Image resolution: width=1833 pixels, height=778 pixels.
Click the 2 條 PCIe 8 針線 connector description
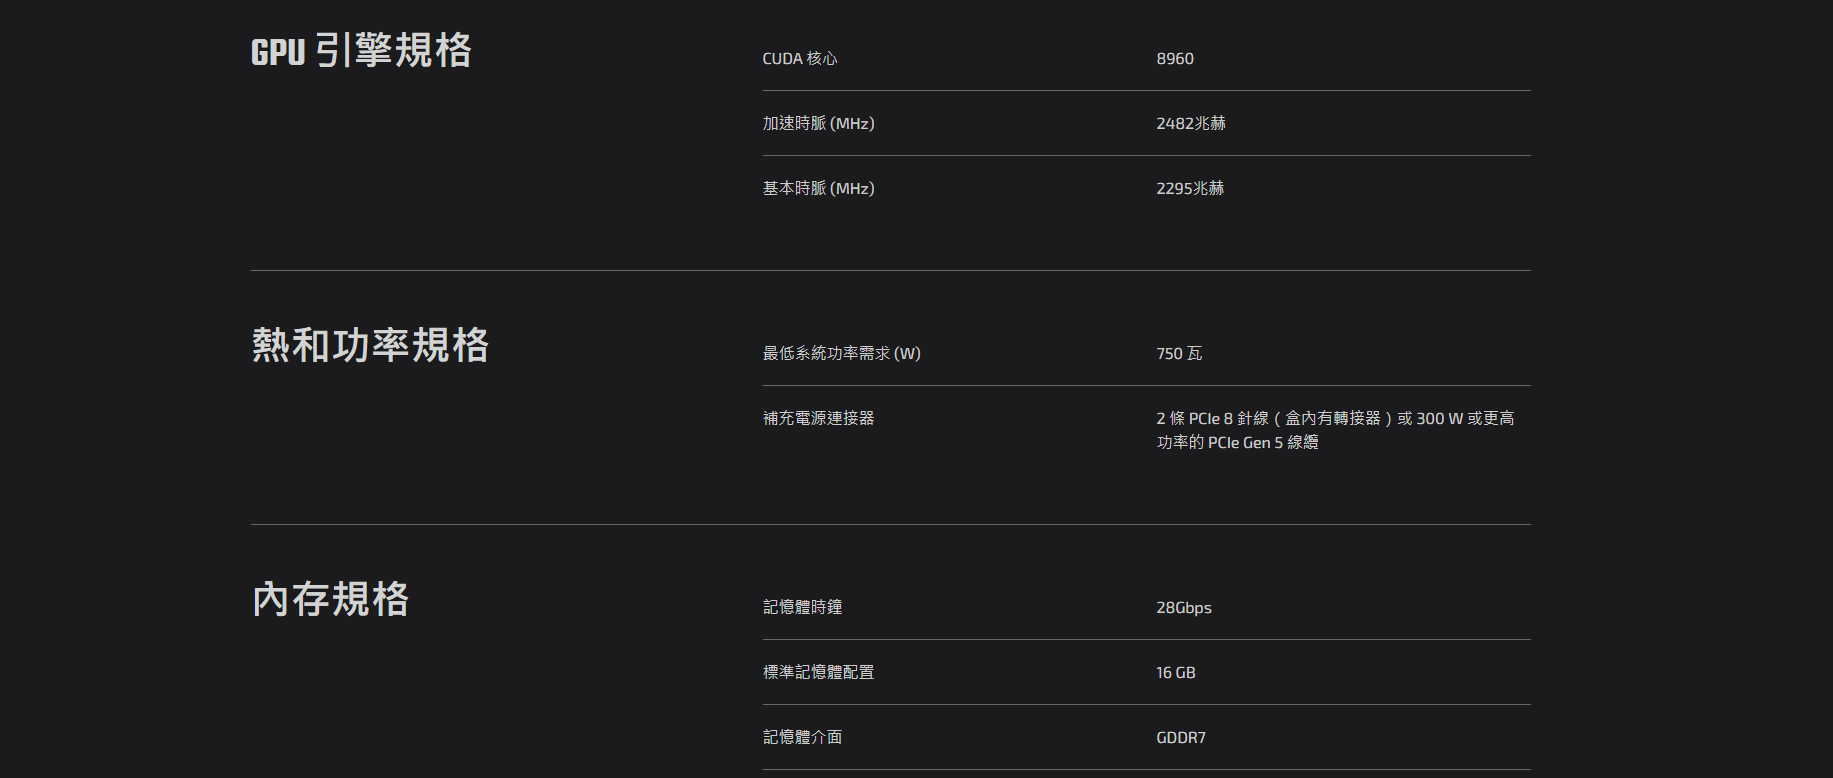click(1335, 430)
